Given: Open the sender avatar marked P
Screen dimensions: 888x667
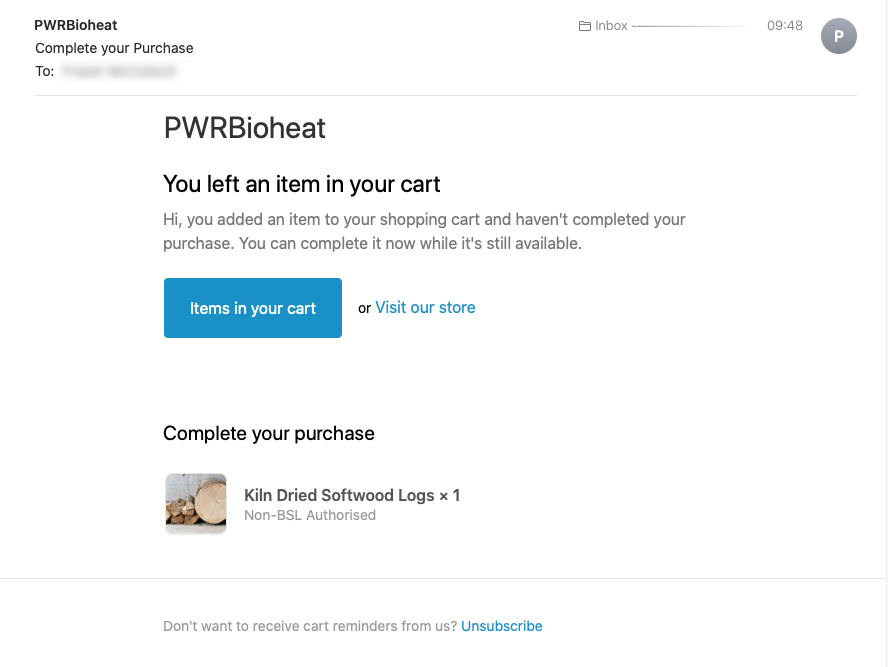Looking at the screenshot, I should [839, 36].
